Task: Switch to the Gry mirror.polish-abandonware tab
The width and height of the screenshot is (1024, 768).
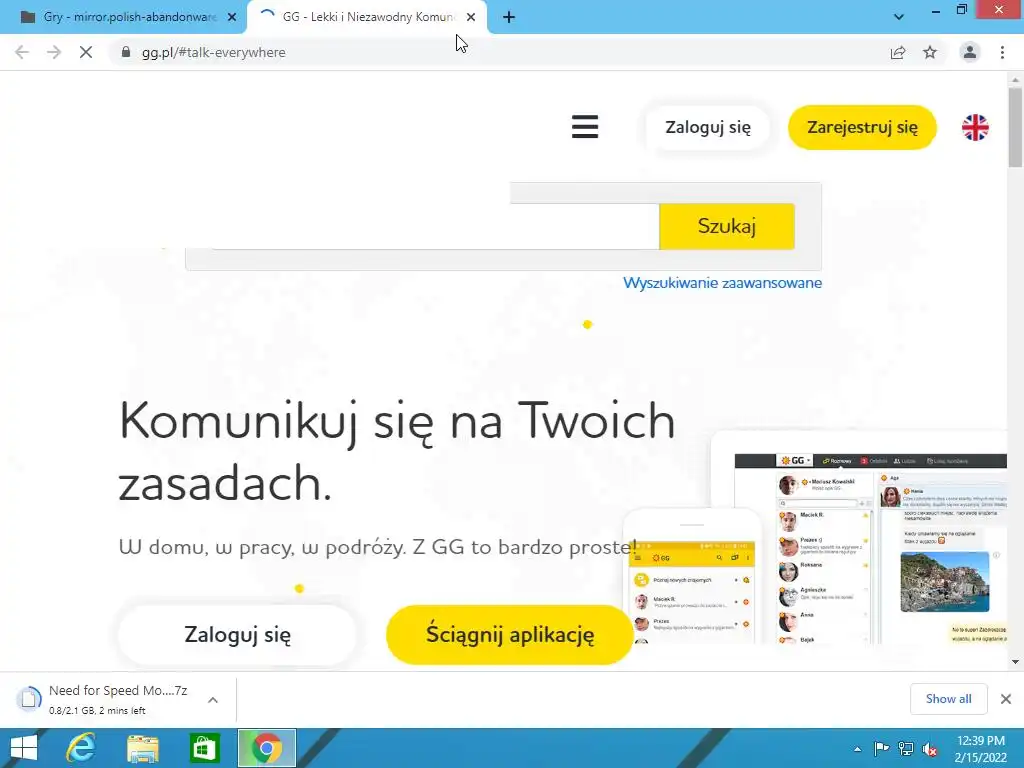Action: point(122,17)
